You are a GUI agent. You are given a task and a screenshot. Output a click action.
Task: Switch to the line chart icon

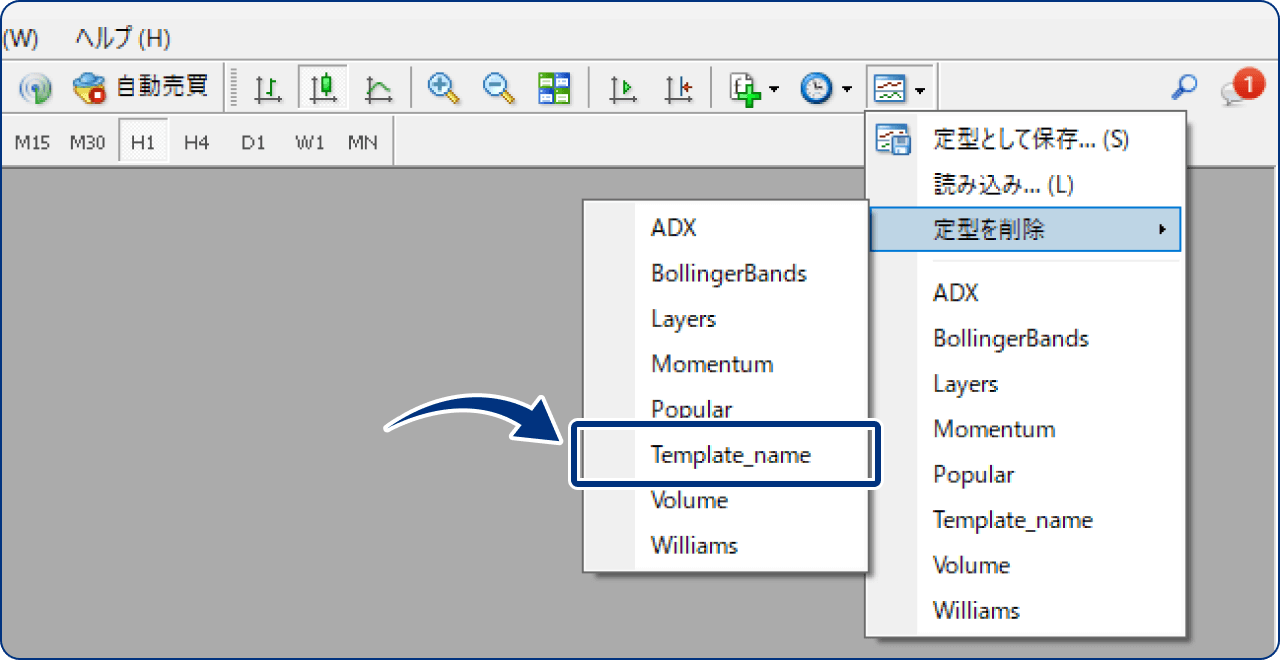(x=378, y=89)
